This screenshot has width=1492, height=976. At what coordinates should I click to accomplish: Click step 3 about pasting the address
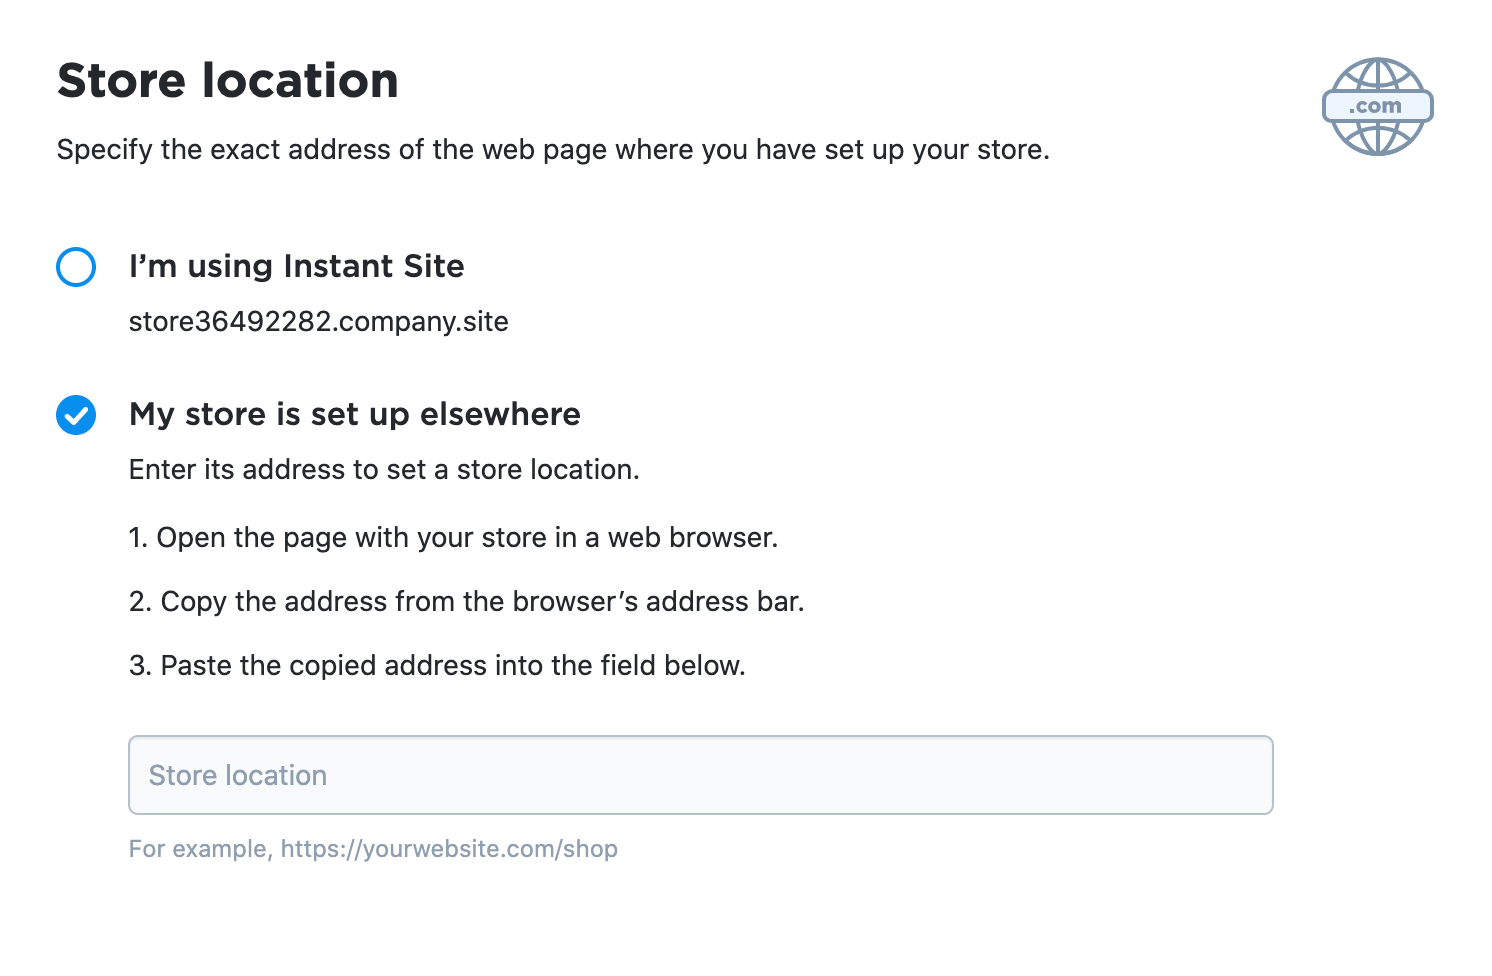(437, 666)
